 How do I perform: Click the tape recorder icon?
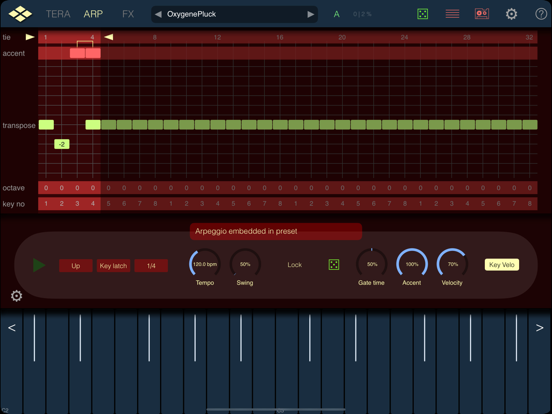pos(482,14)
